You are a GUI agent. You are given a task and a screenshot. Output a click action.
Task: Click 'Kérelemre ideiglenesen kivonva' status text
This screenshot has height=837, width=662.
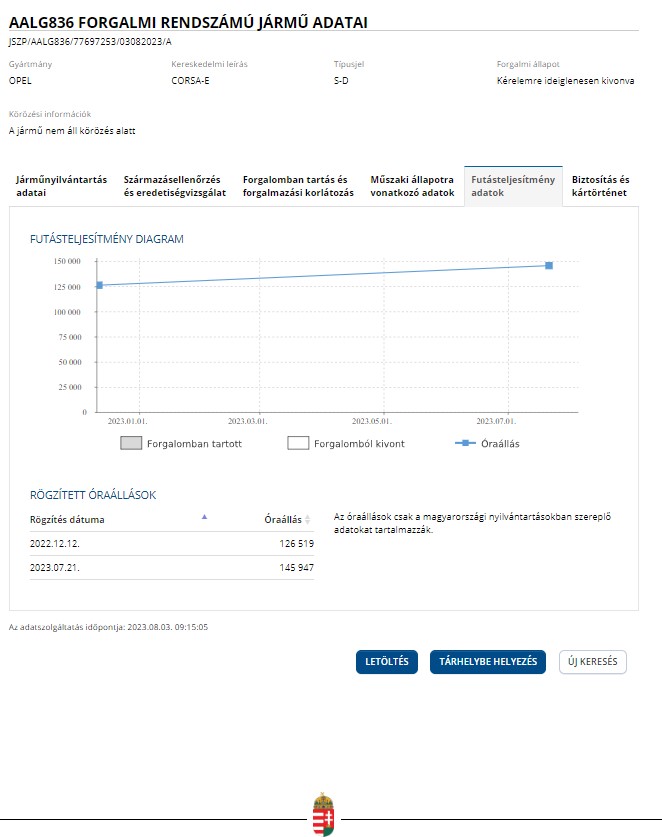(565, 81)
